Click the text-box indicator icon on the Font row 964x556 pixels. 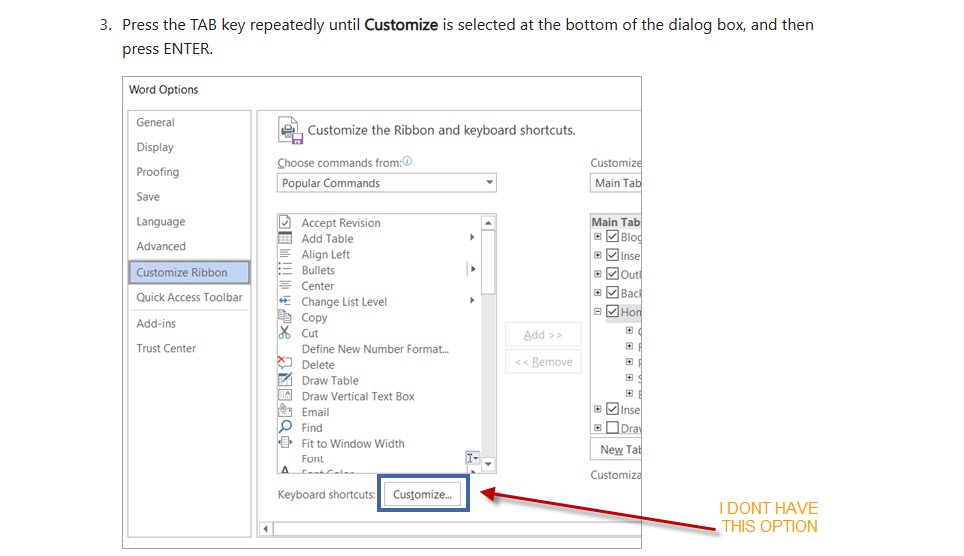(472, 458)
